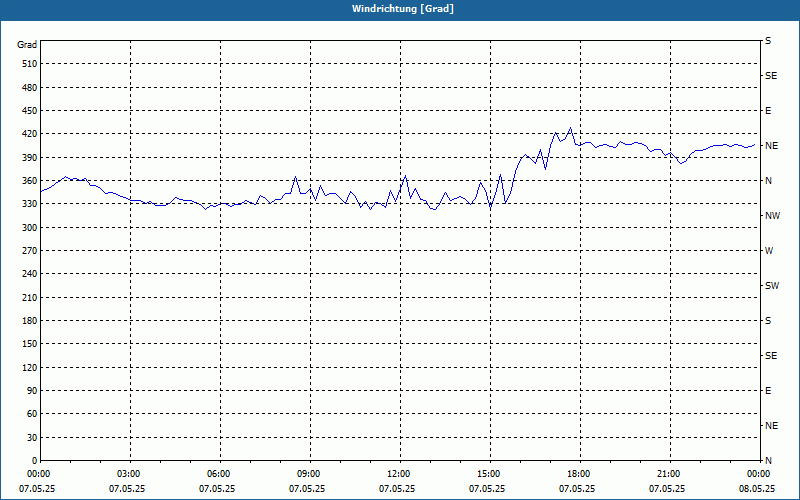Viewport: 800px width, 500px height.
Task: Click the 120 y-axis value
Action: [30, 367]
